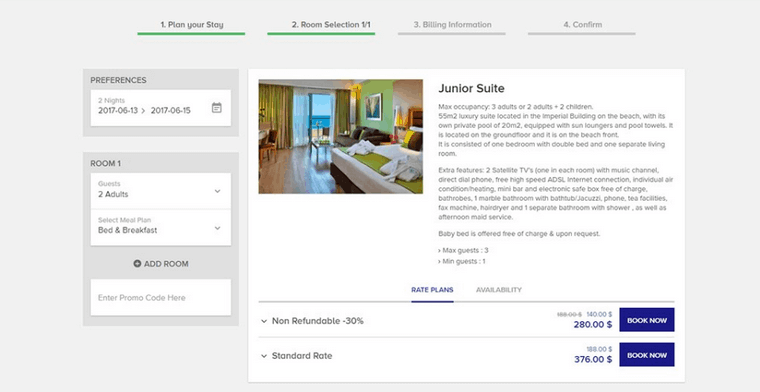Screen dimensions: 760x392
Task: Click the 2017-06-13 check-in date
Action: coord(118,110)
